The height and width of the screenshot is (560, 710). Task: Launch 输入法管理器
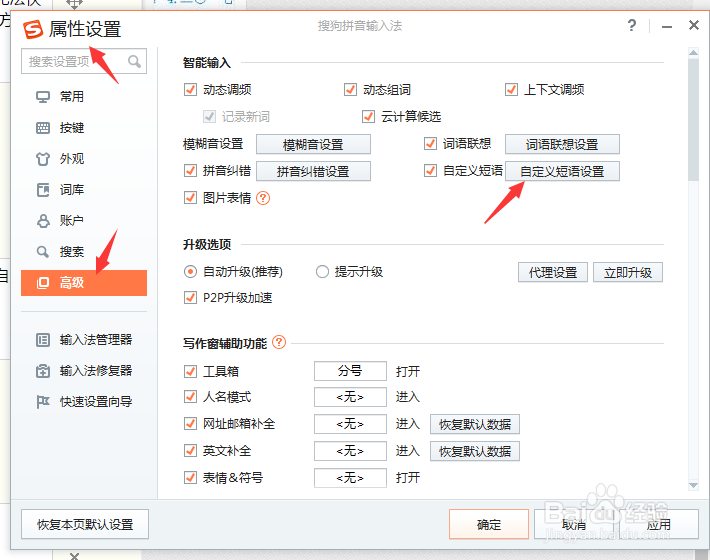(x=84, y=340)
